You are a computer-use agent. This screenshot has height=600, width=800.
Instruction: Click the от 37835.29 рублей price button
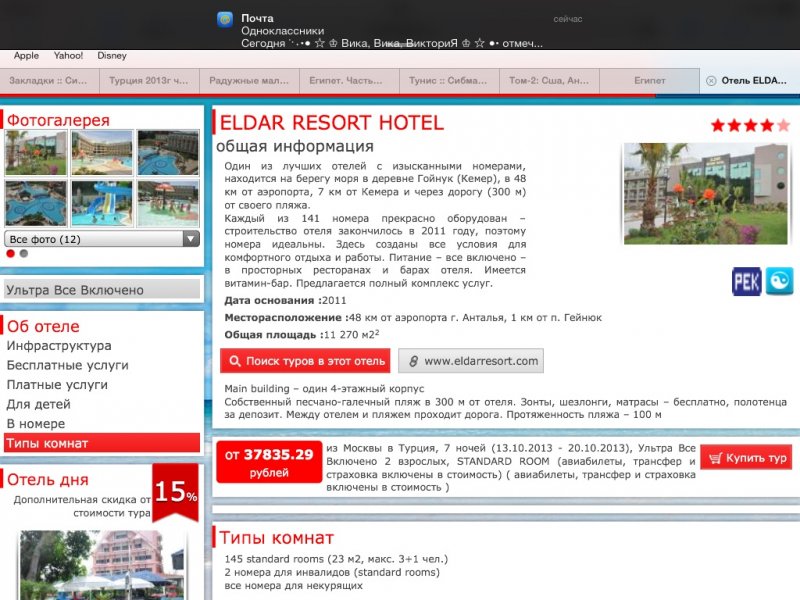[x=269, y=462]
